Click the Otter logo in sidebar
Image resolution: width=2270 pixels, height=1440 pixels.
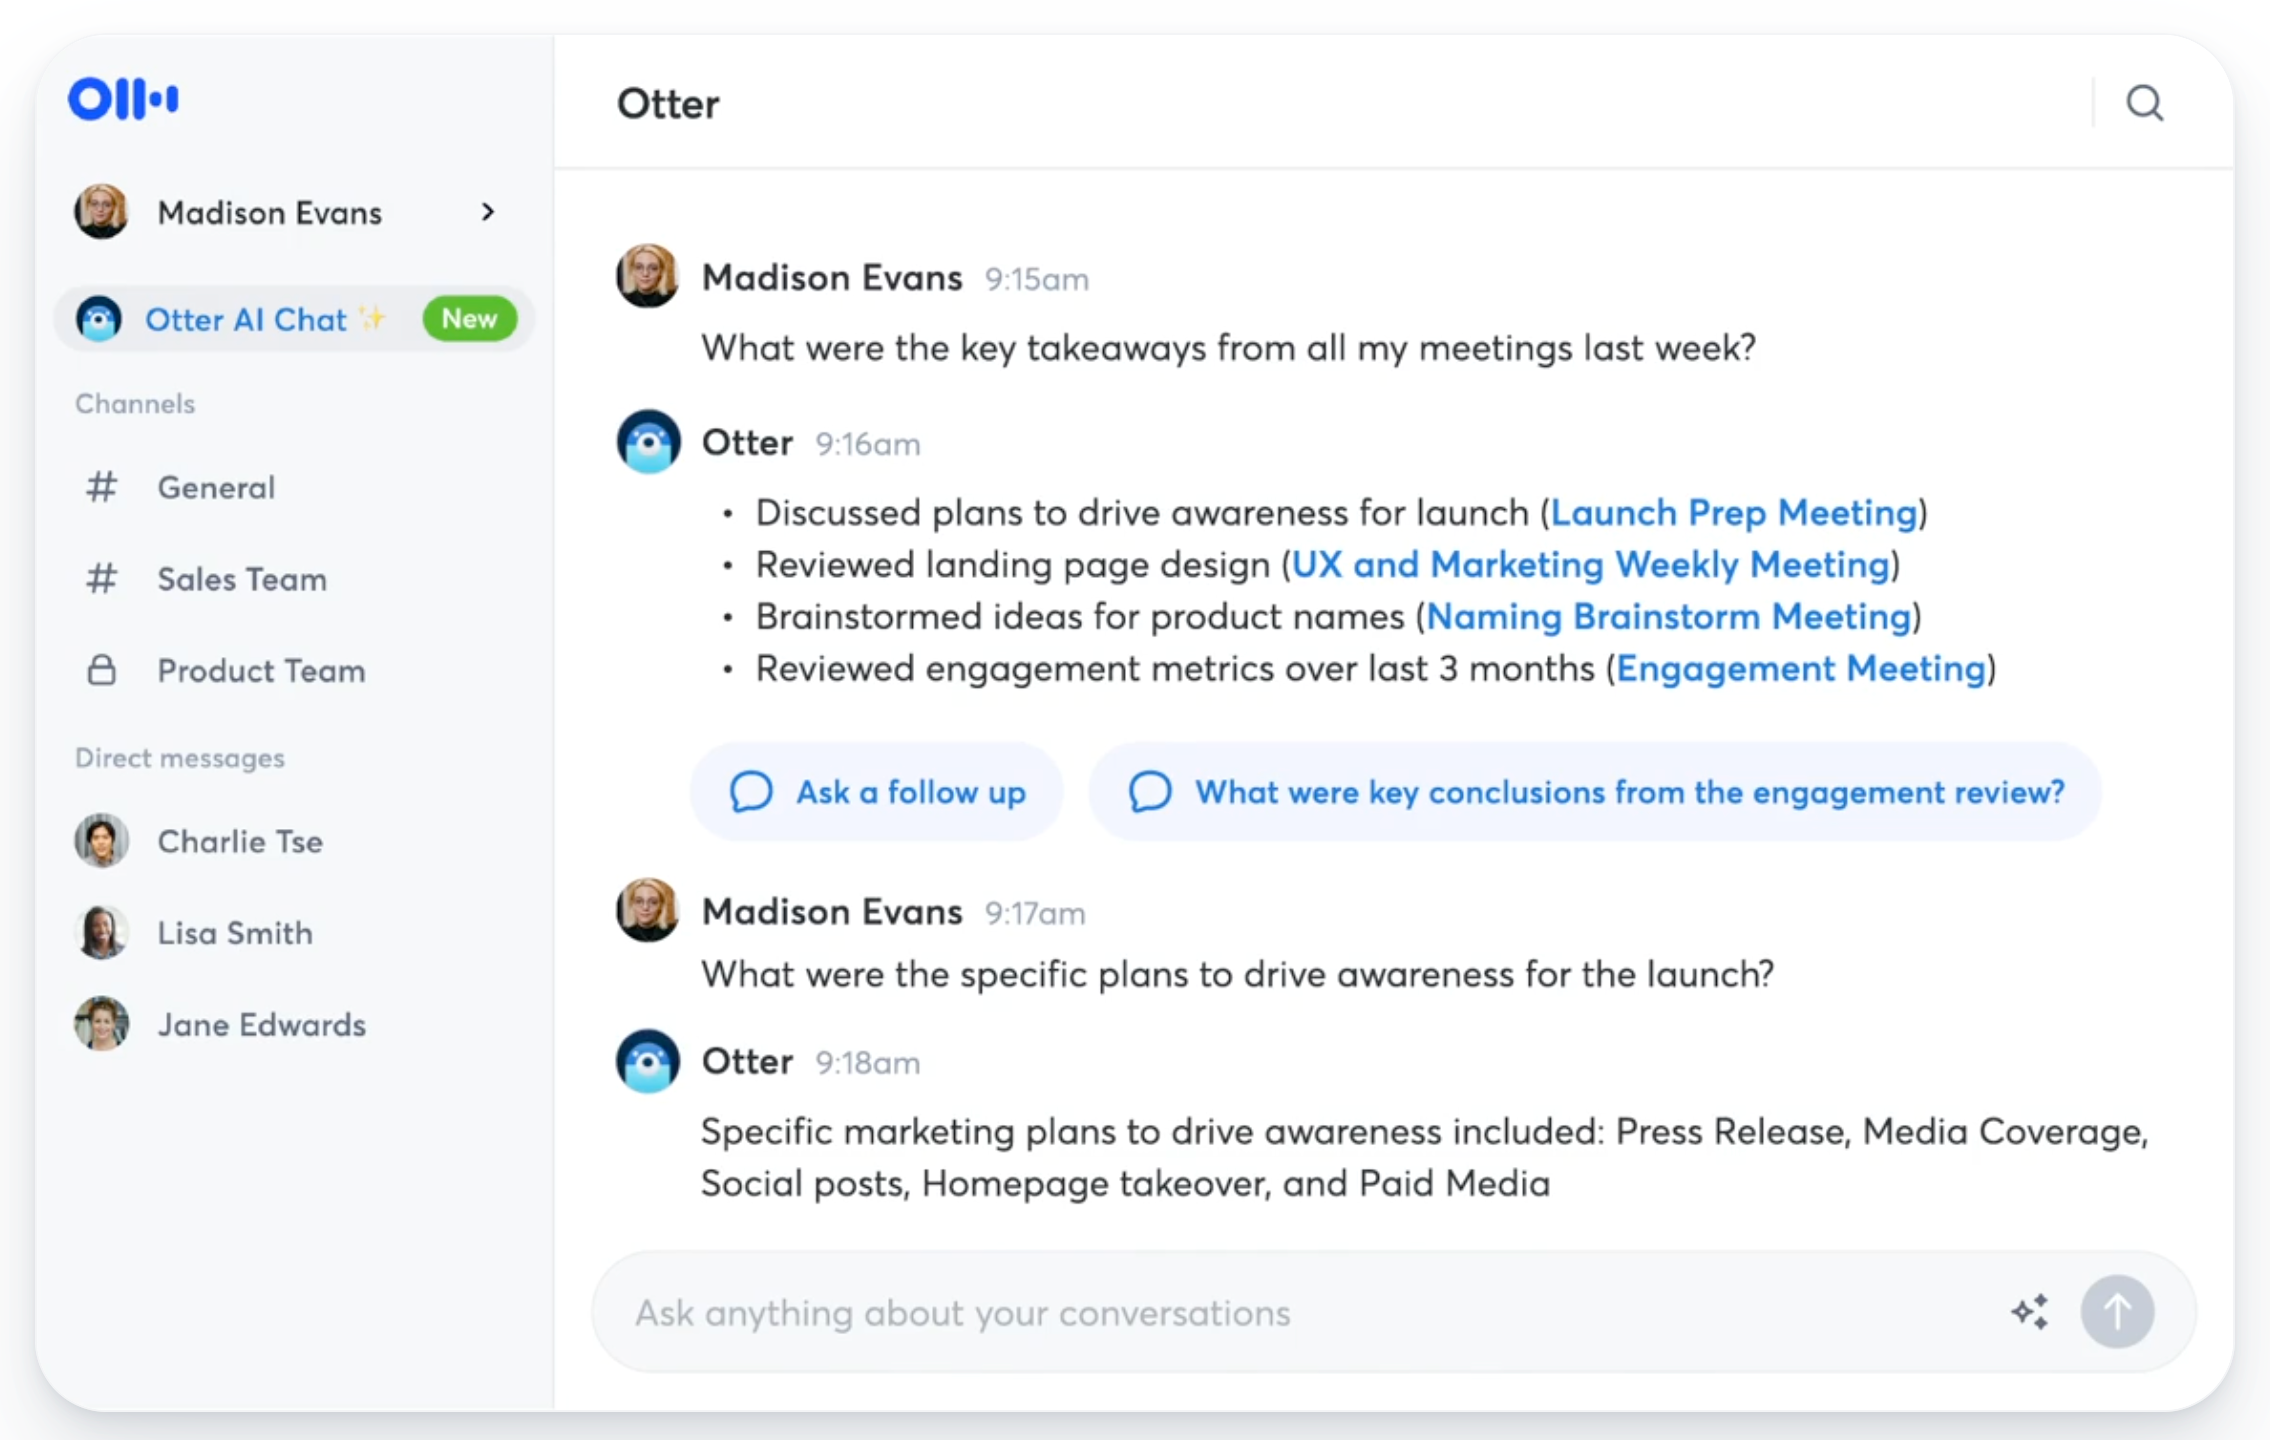[123, 99]
